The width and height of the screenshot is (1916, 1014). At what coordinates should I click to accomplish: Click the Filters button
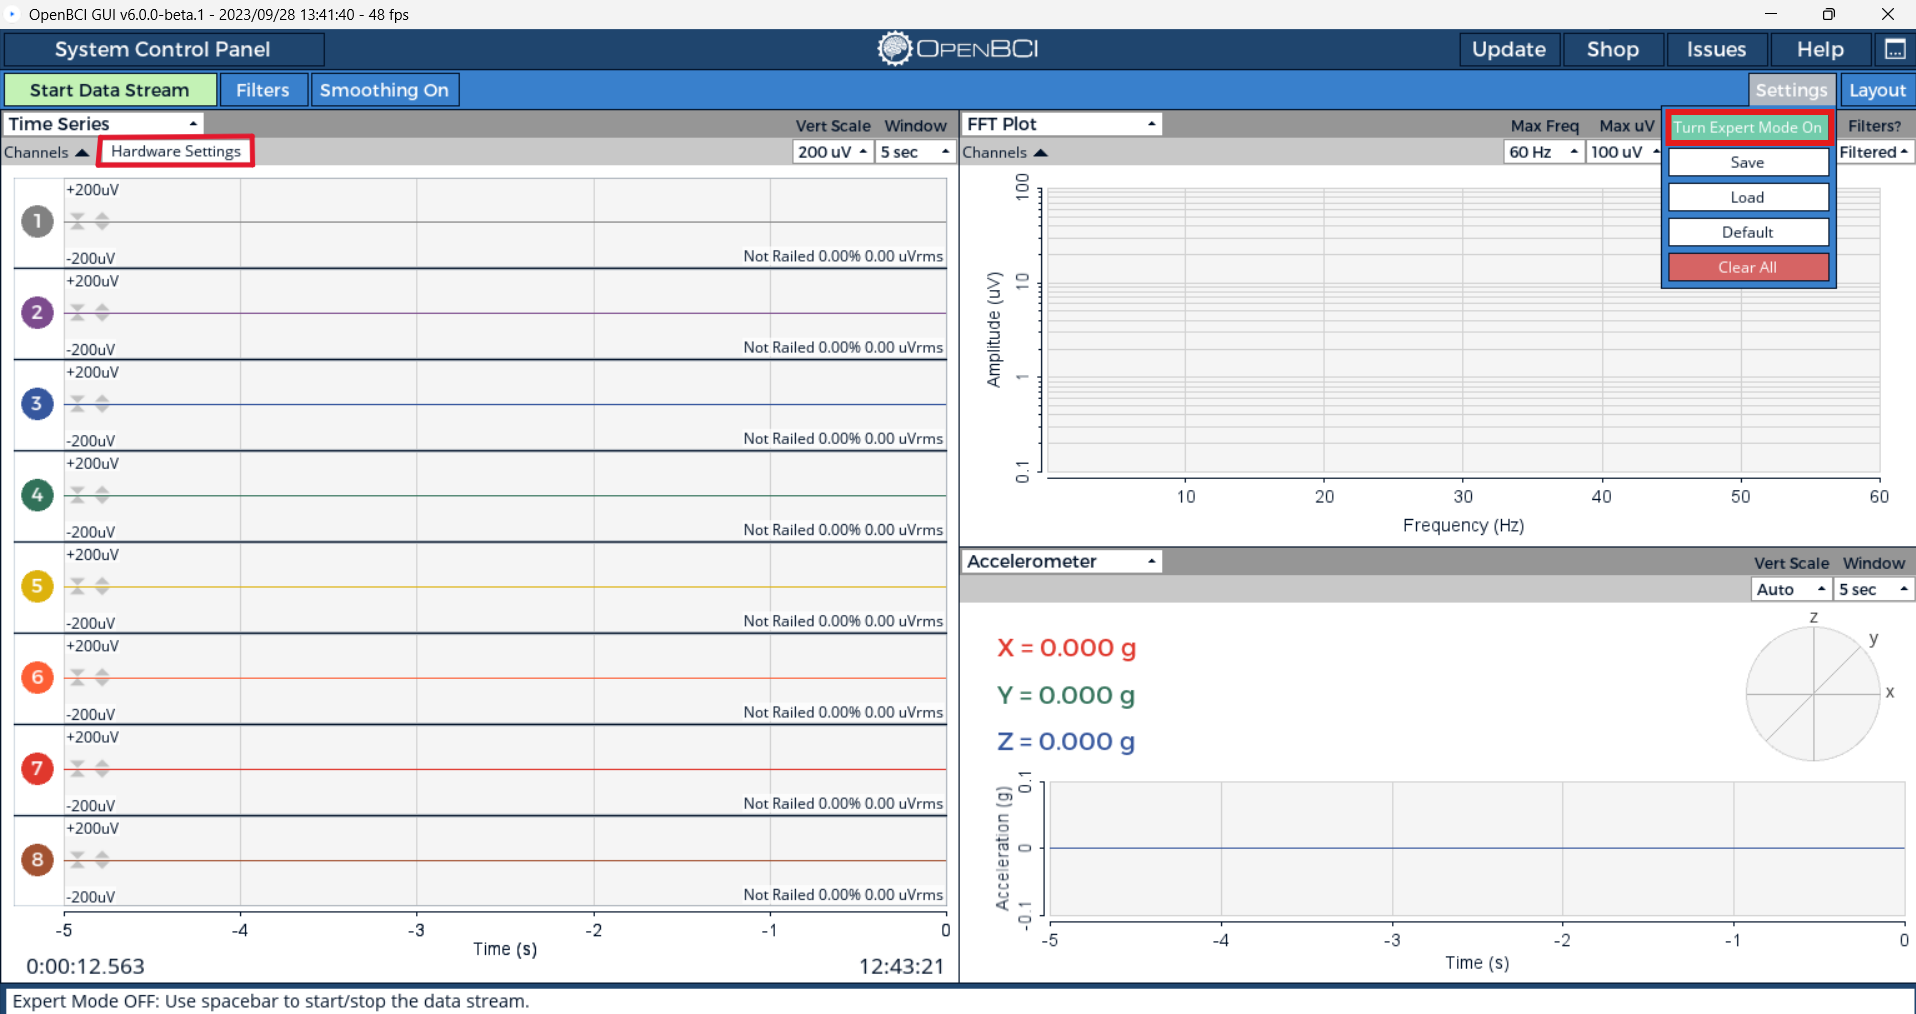coord(262,90)
